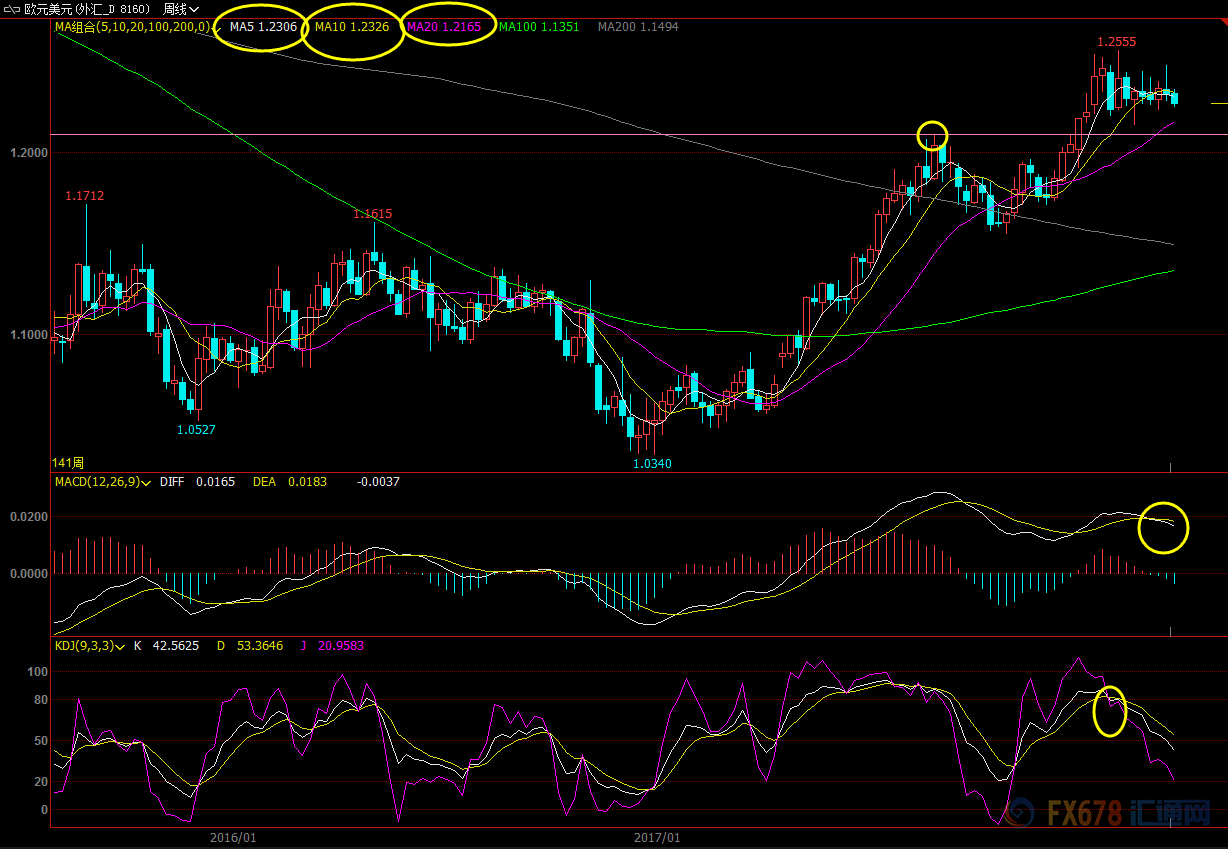Click the MA10 1.2326 legend label
1228x849 pixels.
click(x=352, y=27)
